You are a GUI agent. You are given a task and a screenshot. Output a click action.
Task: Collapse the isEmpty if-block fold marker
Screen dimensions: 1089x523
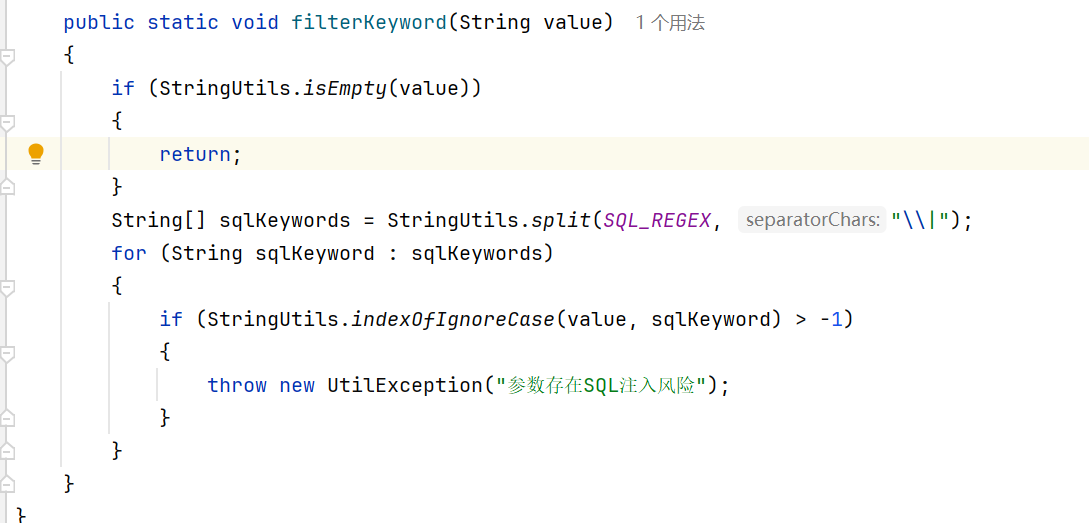[x=7, y=123]
